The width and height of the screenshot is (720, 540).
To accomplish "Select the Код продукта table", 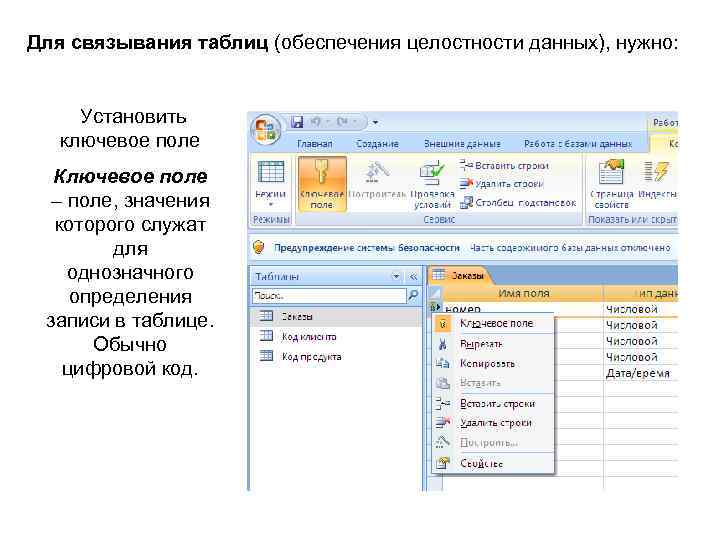I will point(300,357).
